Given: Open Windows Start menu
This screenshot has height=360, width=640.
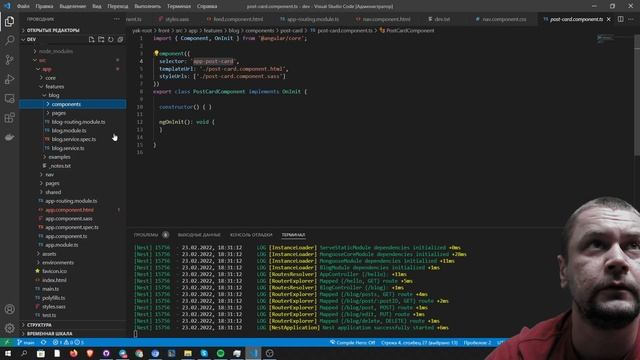Looking at the screenshot, I should (8, 353).
